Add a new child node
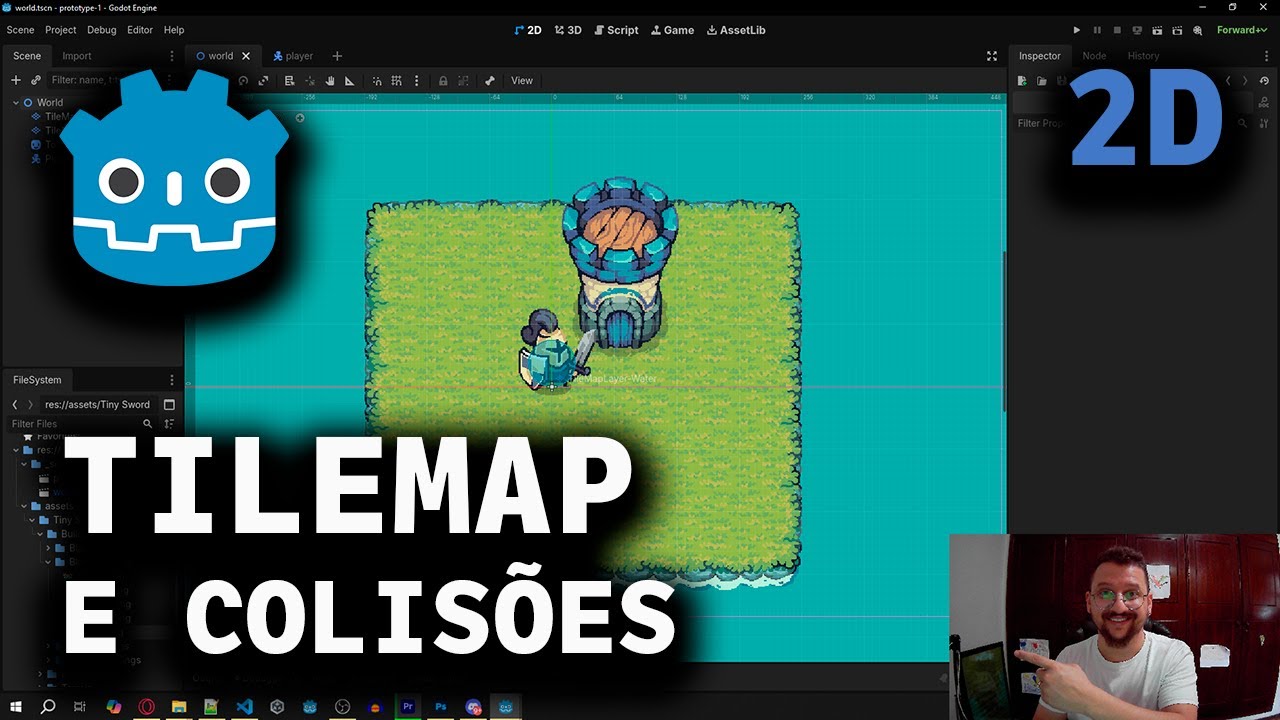Screen dimensions: 1280x720 16,80
